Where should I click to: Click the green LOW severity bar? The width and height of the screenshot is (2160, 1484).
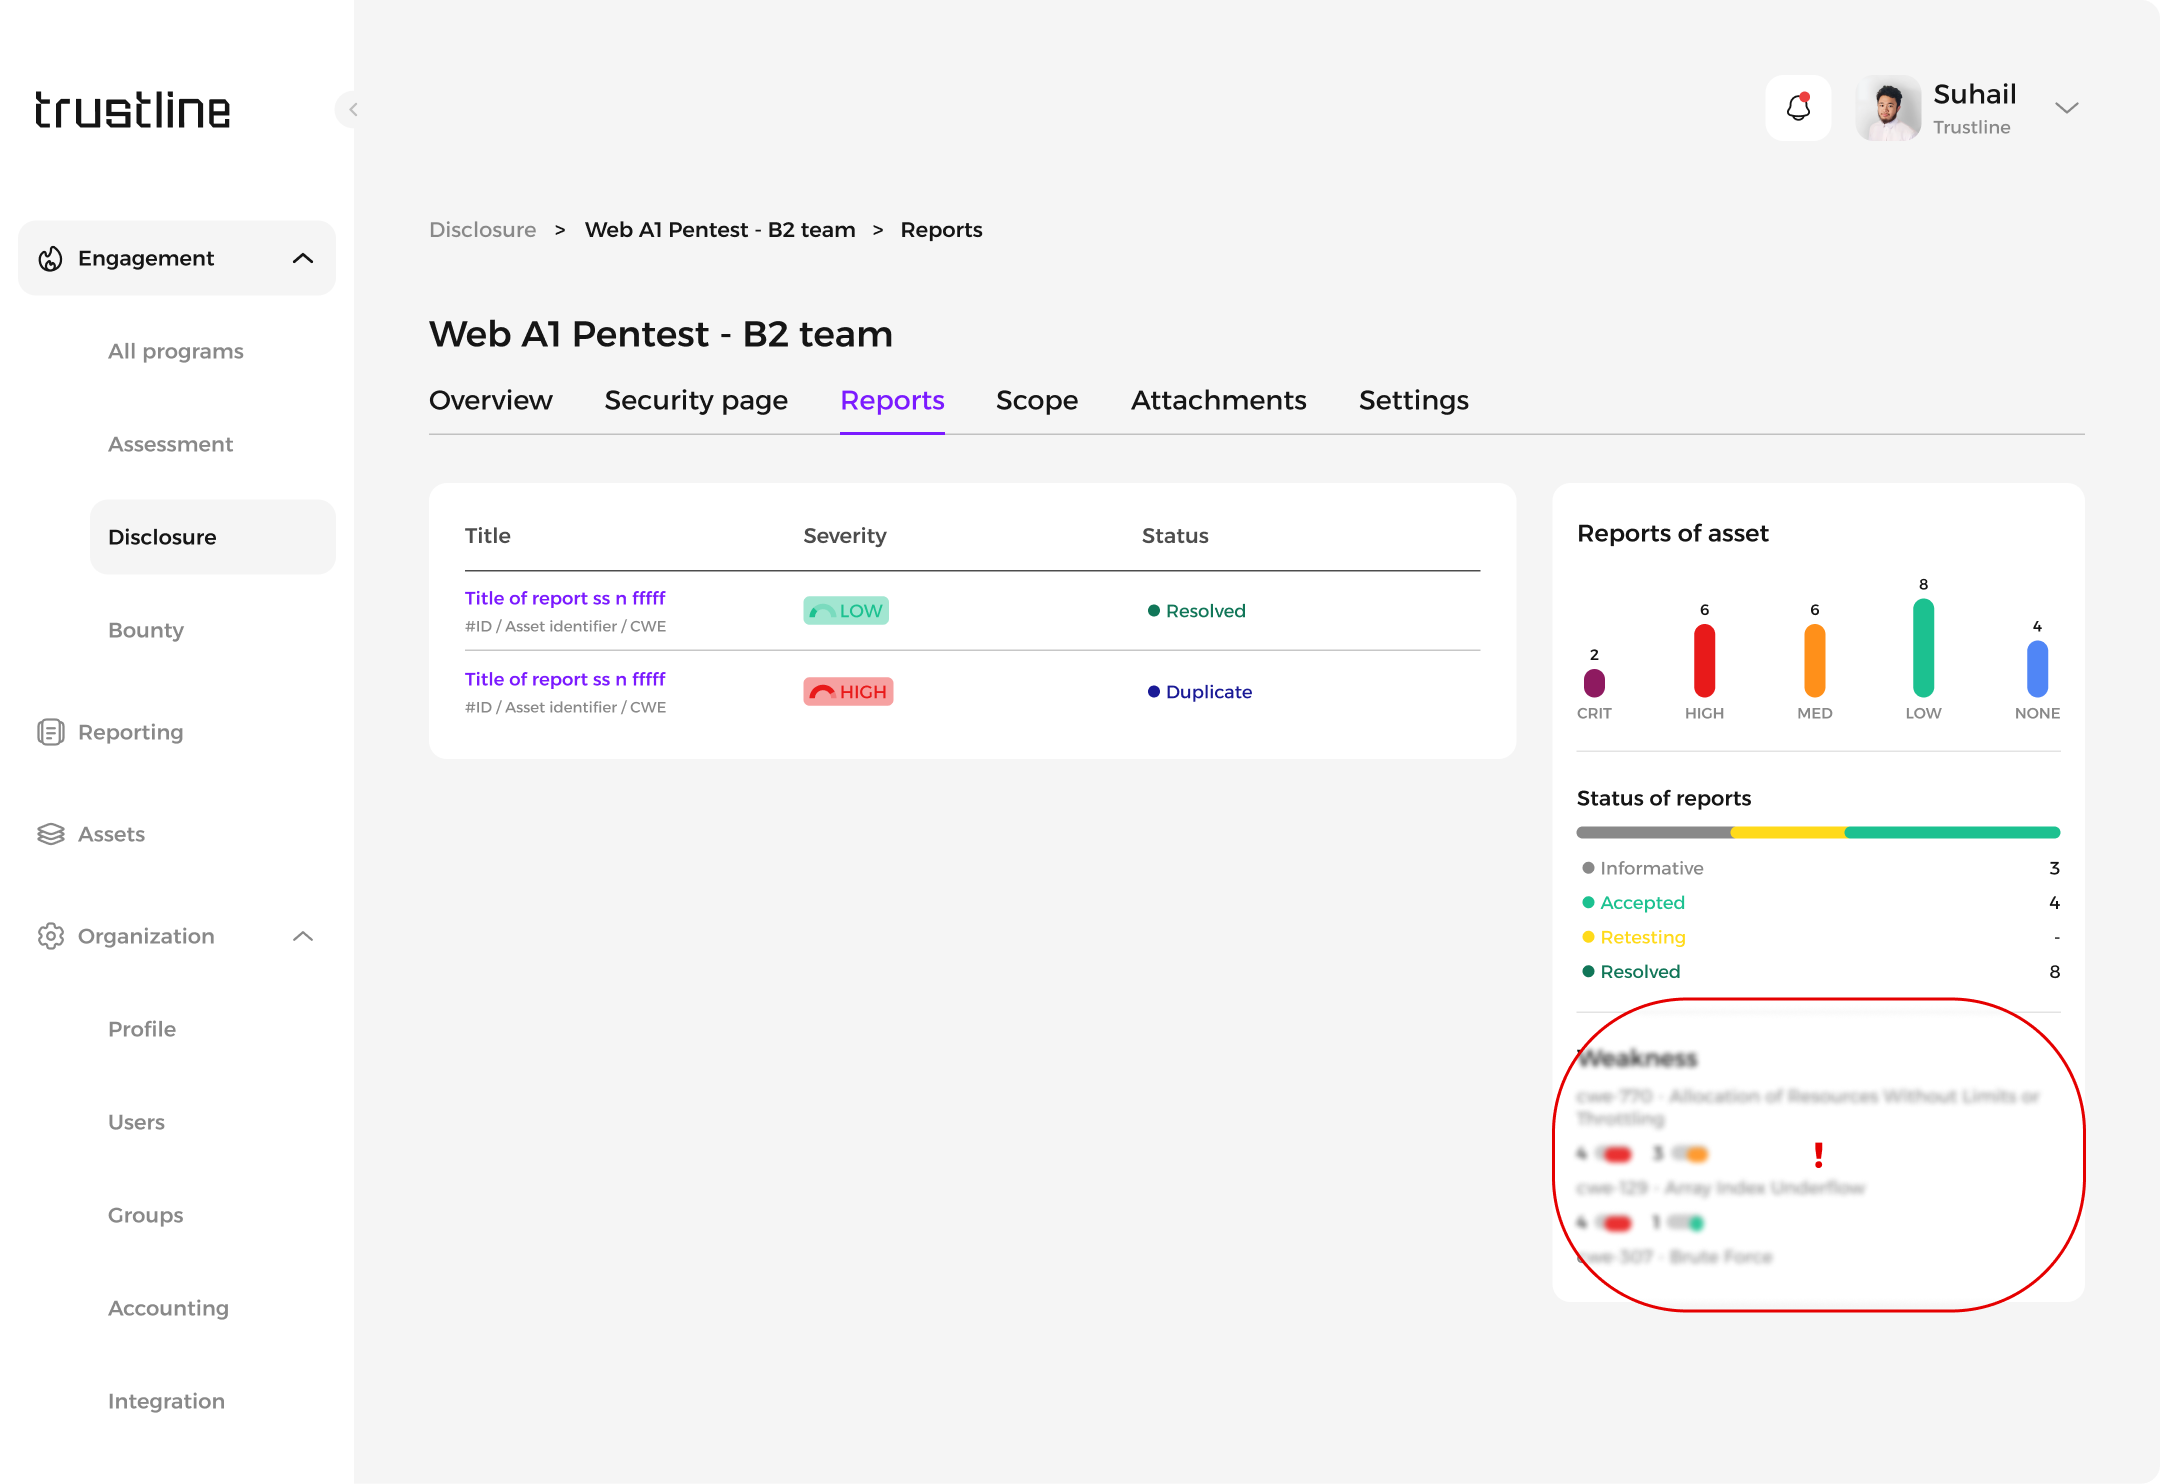[1922, 648]
